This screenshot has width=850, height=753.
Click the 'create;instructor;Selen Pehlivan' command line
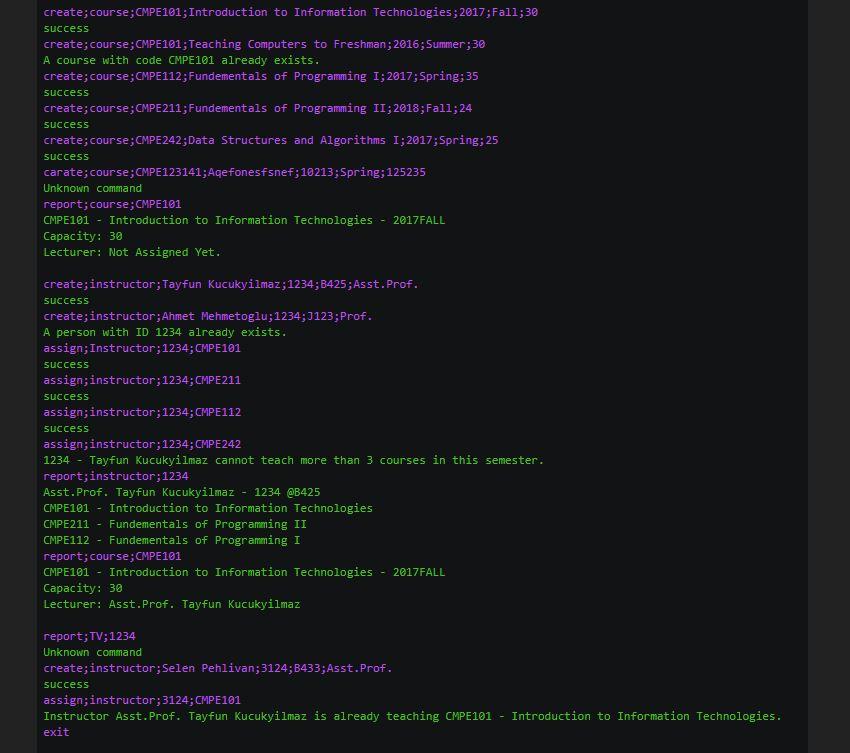click(218, 668)
